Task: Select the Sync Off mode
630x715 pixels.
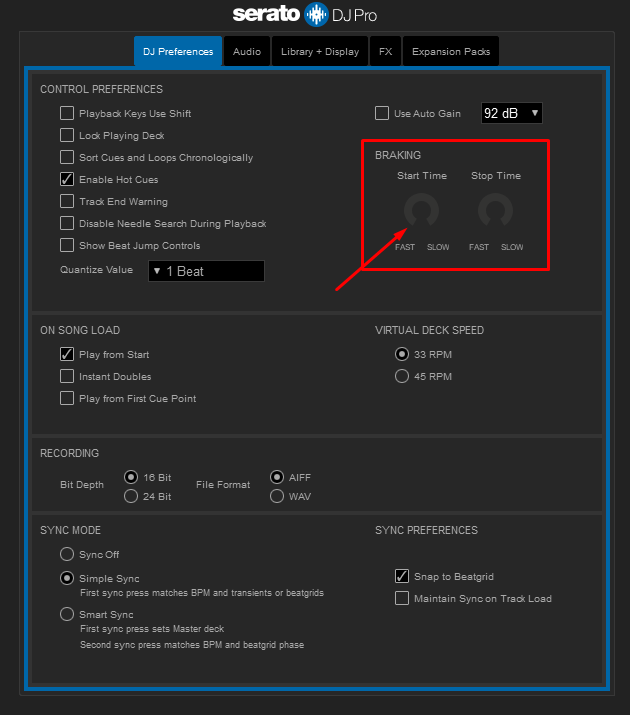Action: [x=67, y=554]
